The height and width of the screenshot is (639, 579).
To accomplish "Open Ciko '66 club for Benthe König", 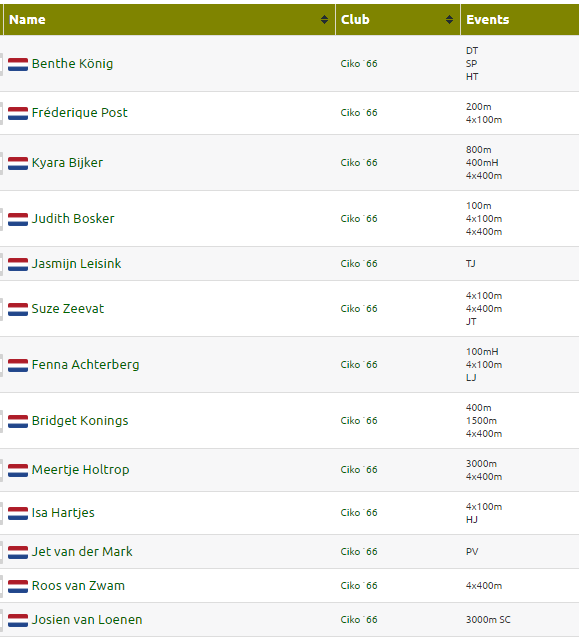I will click(359, 64).
